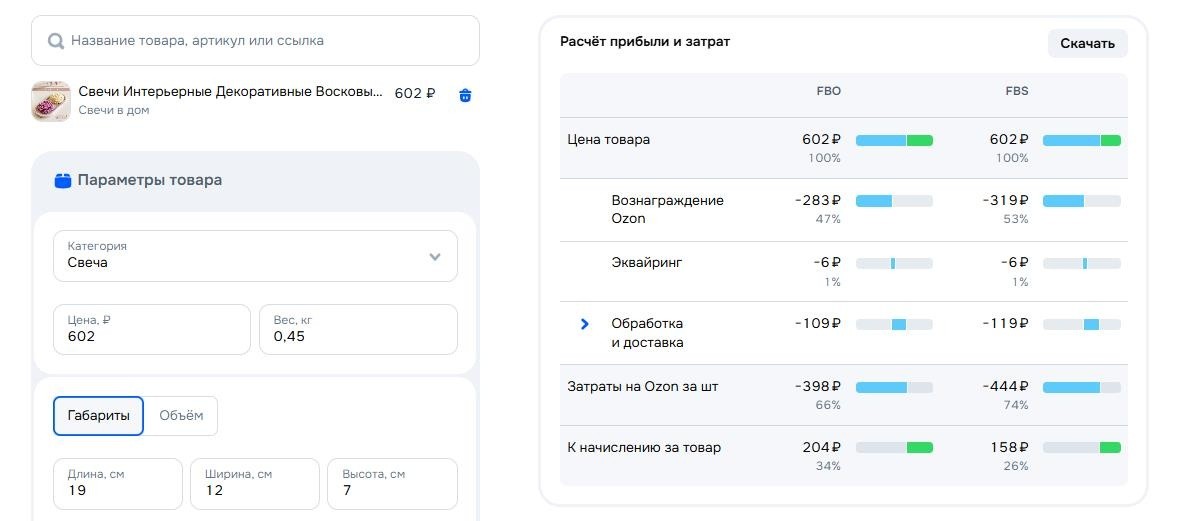Screen dimensions: 1186x521
Task: Open the Свечи Интерьерные Декоративные product link
Action: point(231,92)
